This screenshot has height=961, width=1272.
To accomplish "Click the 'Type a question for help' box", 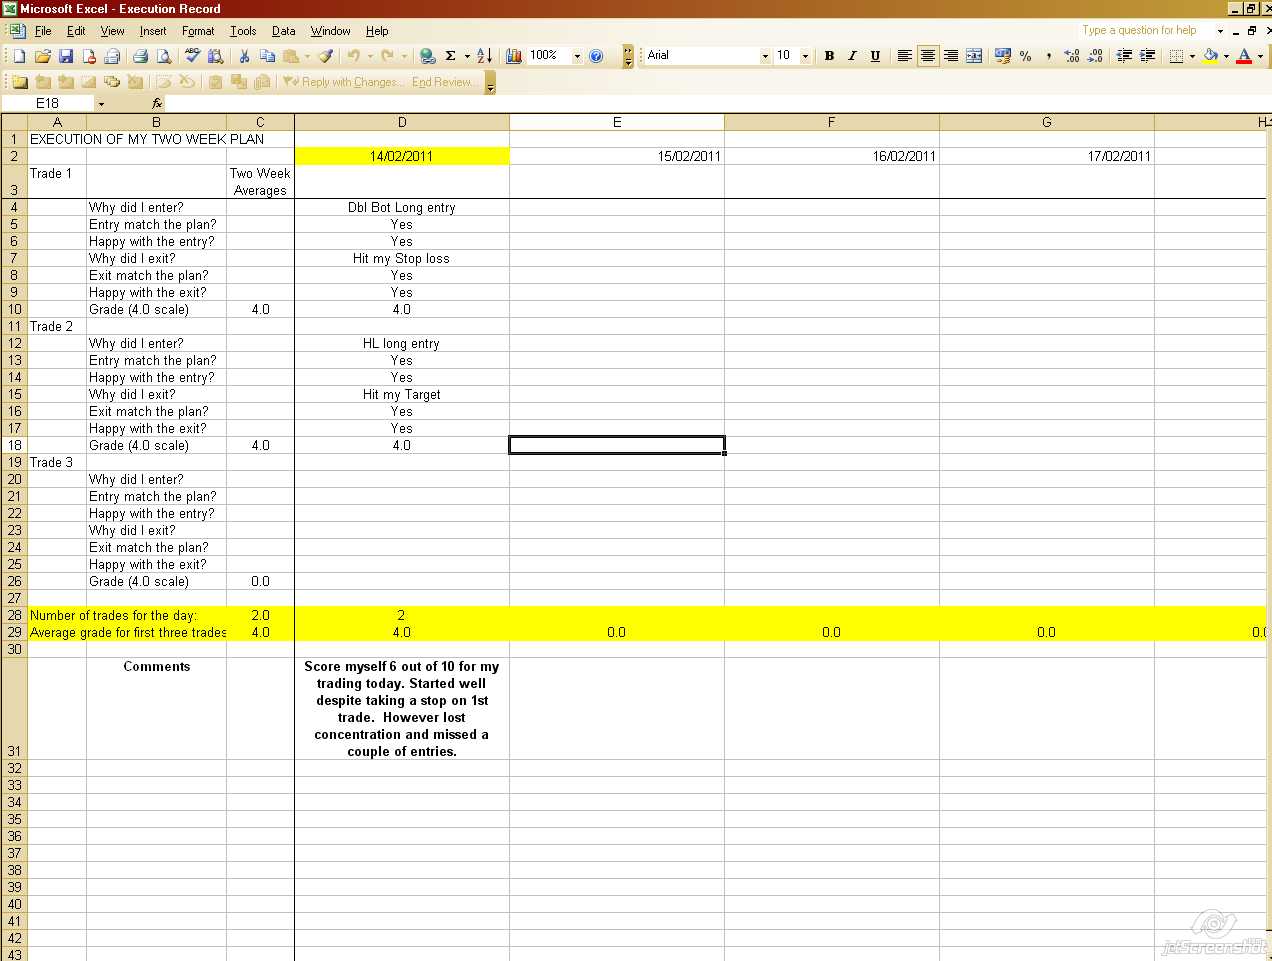I will 1145,31.
